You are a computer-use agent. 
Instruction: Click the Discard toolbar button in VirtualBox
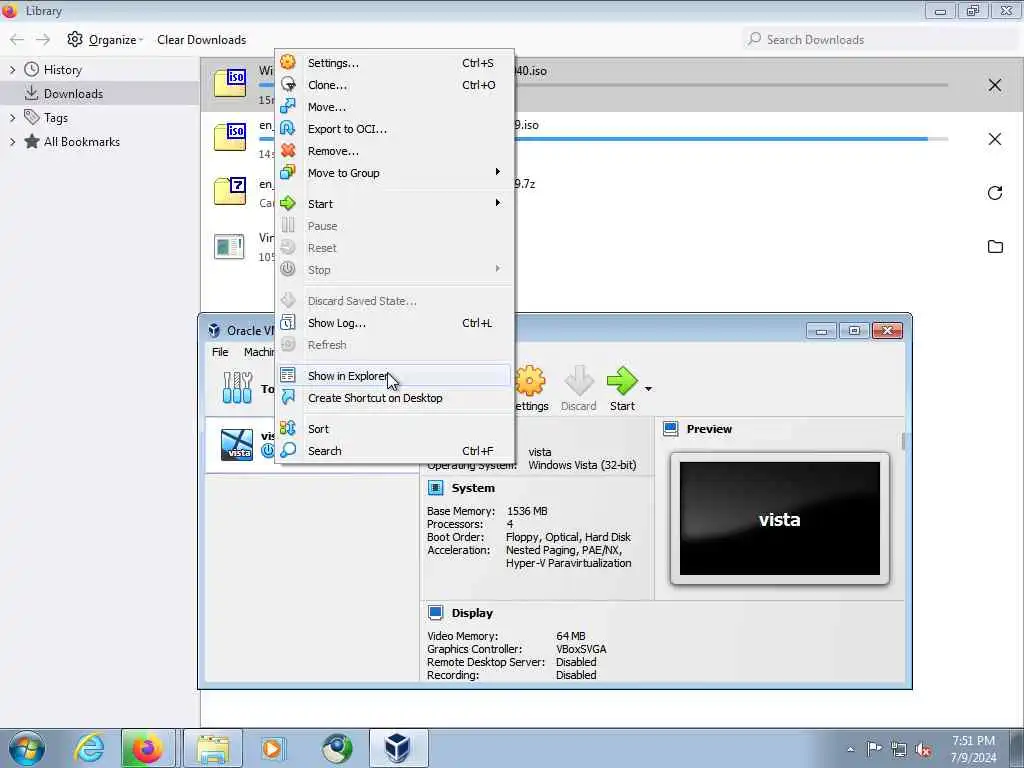click(x=579, y=389)
